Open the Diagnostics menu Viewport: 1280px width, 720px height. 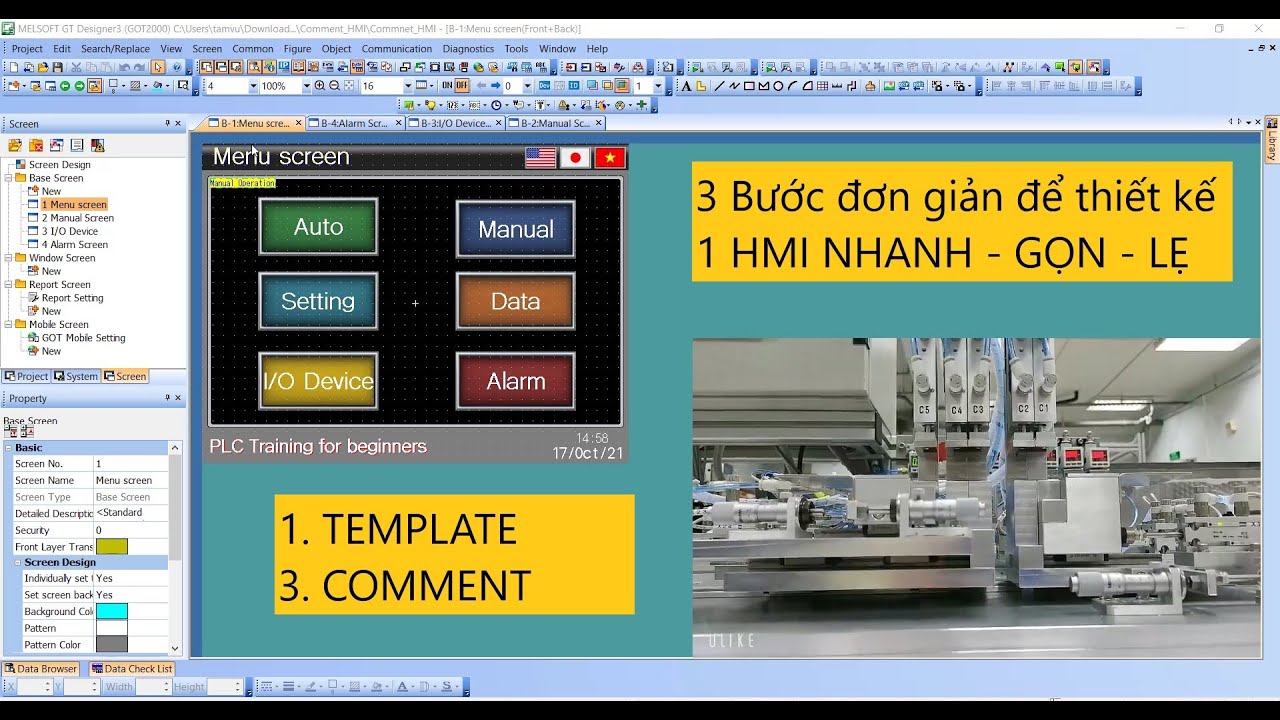[x=468, y=48]
